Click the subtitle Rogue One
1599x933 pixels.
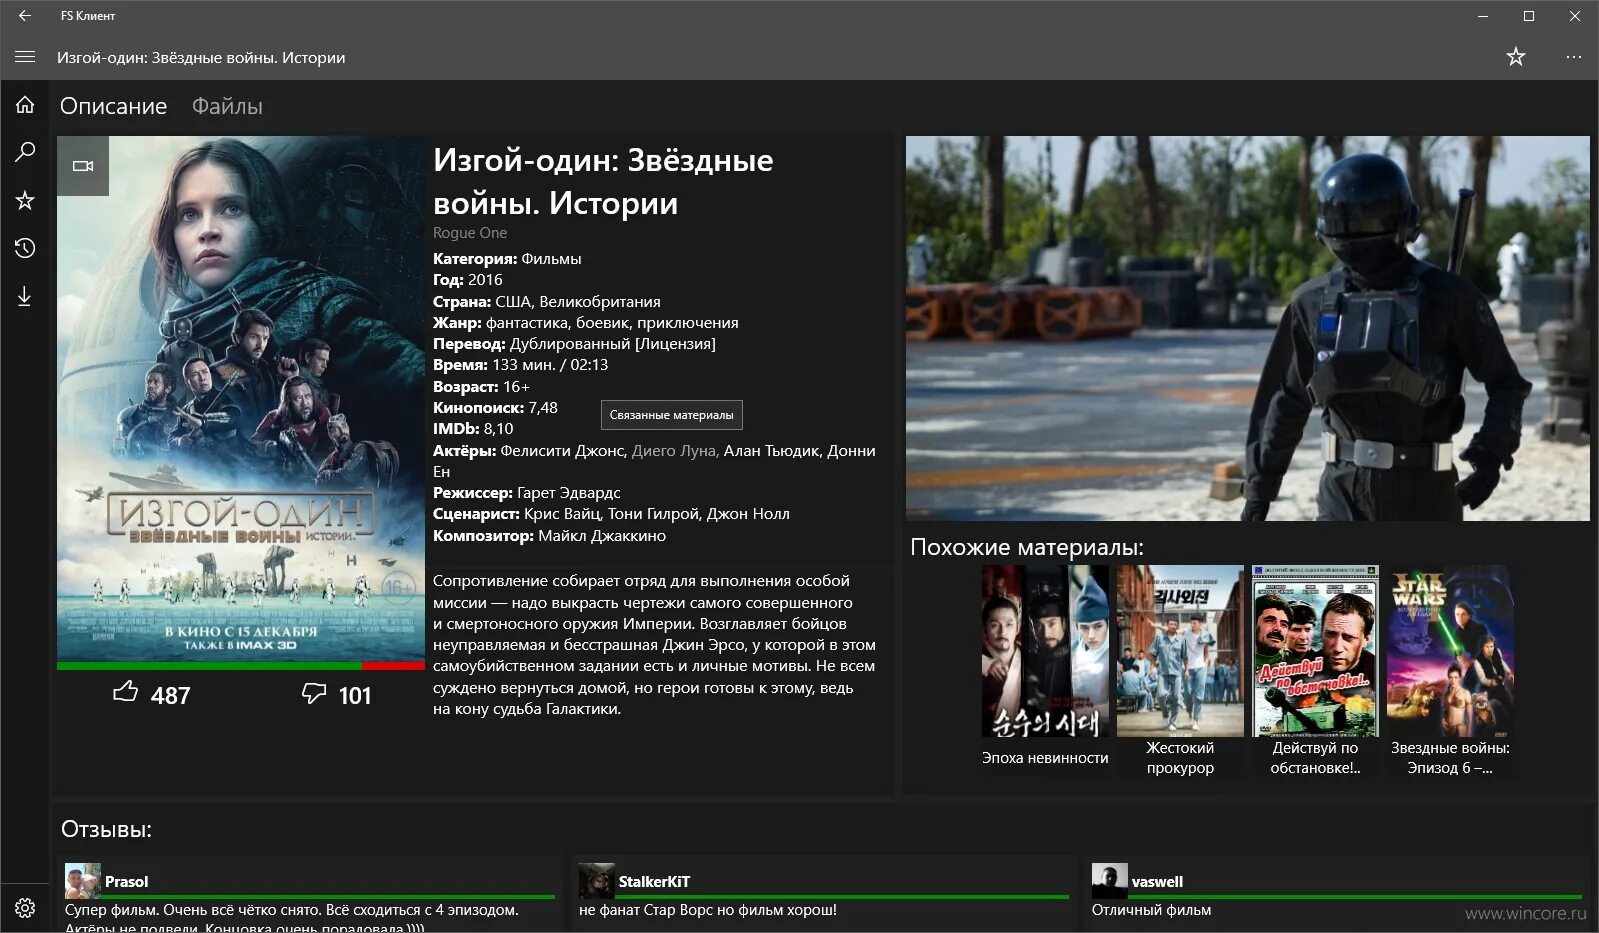tap(470, 233)
